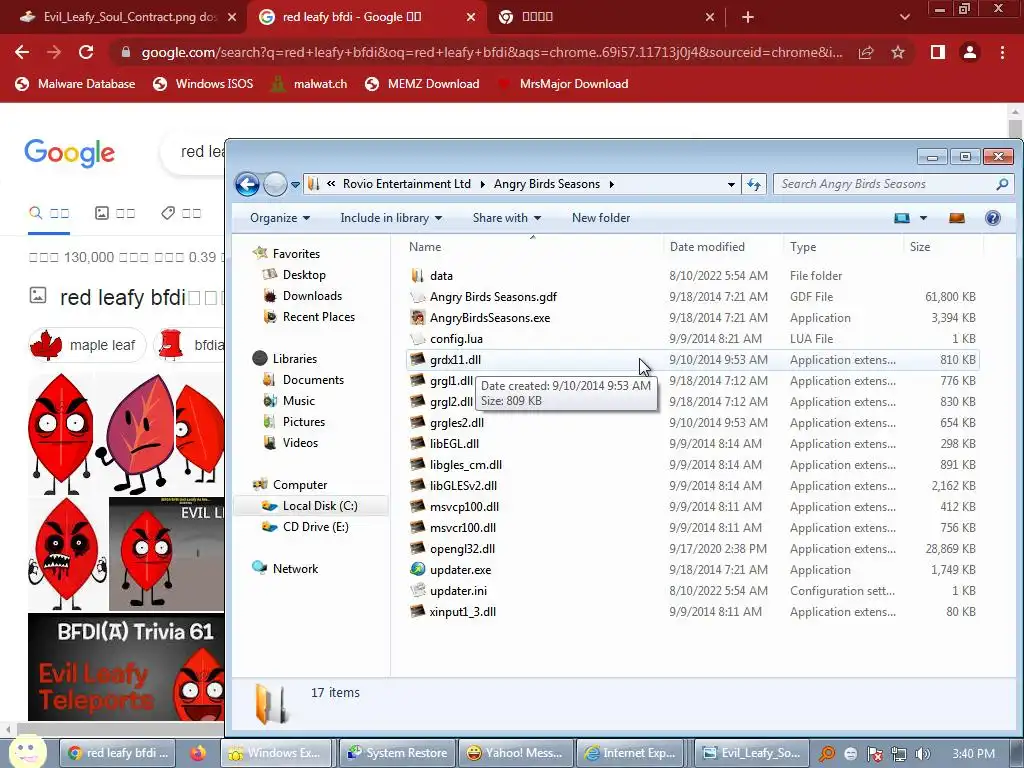The image size is (1024, 768).
Task: Select Music library
Action: tap(298, 400)
